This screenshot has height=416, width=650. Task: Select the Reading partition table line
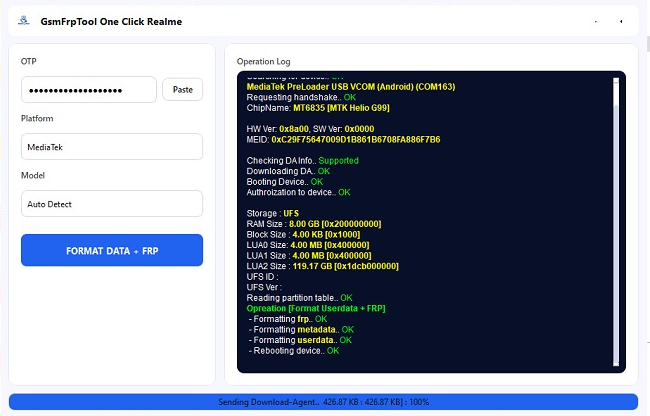click(299, 298)
